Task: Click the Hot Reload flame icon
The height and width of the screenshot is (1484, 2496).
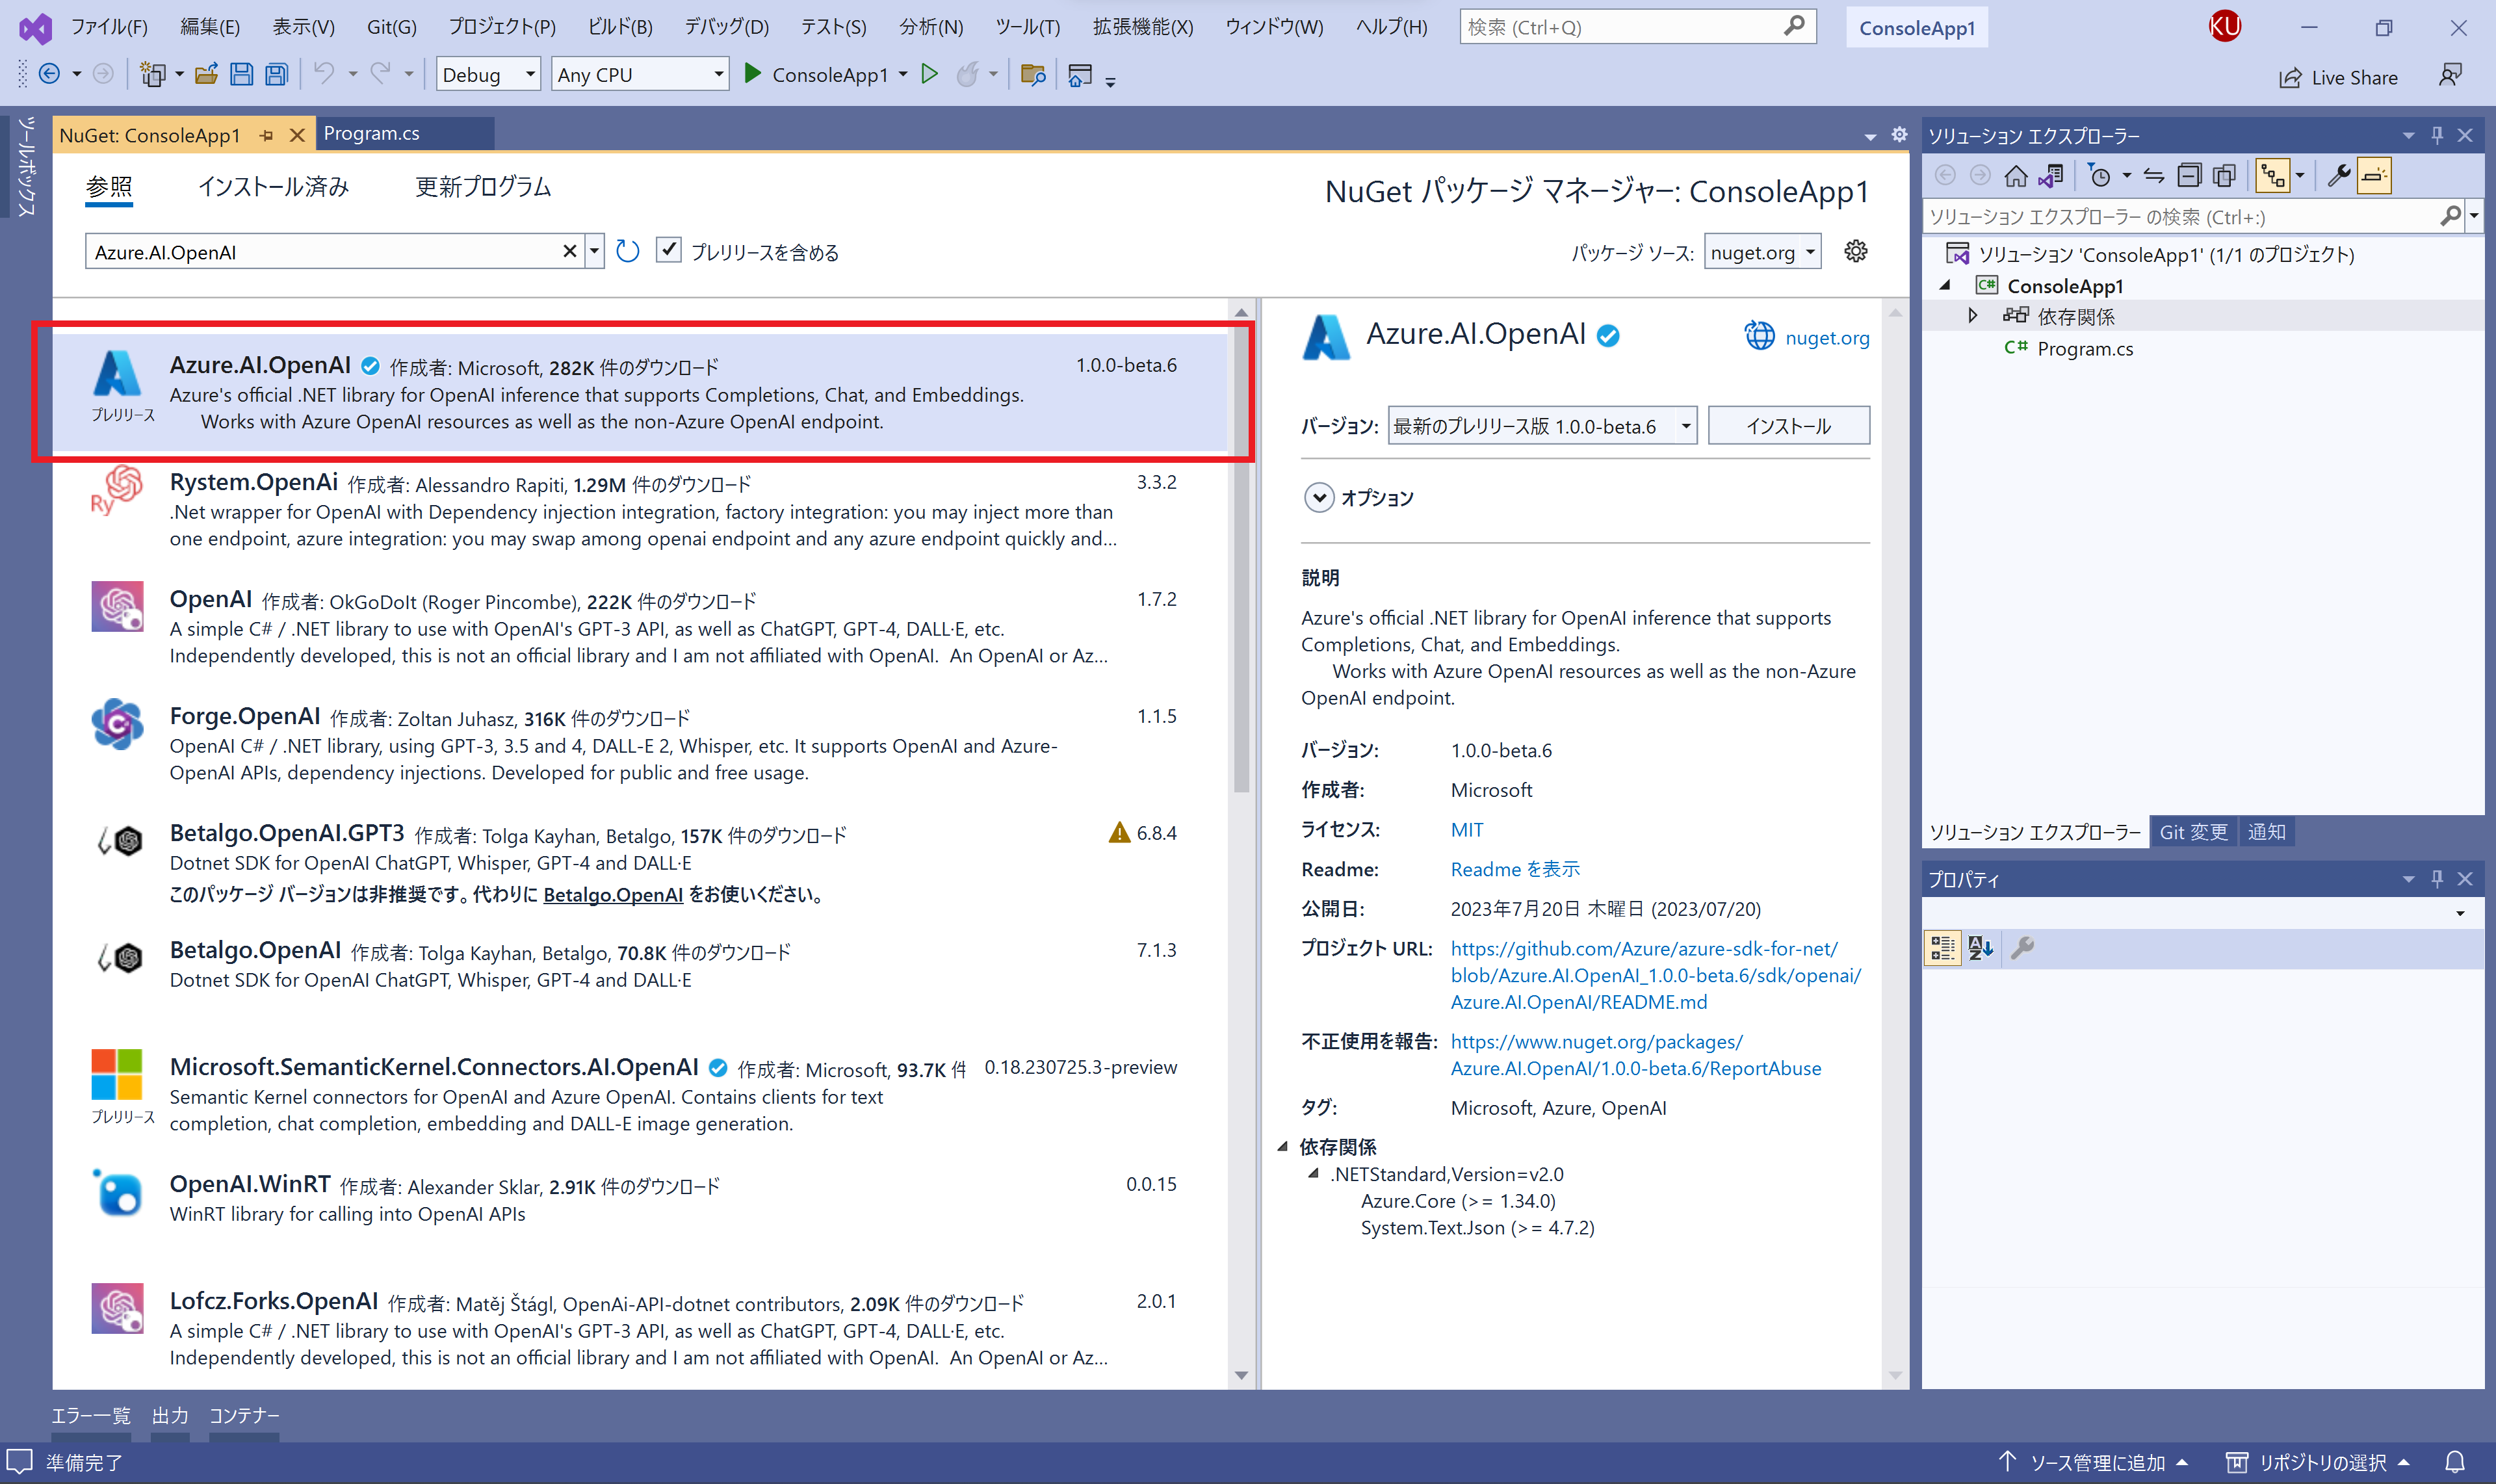Action: (x=967, y=74)
